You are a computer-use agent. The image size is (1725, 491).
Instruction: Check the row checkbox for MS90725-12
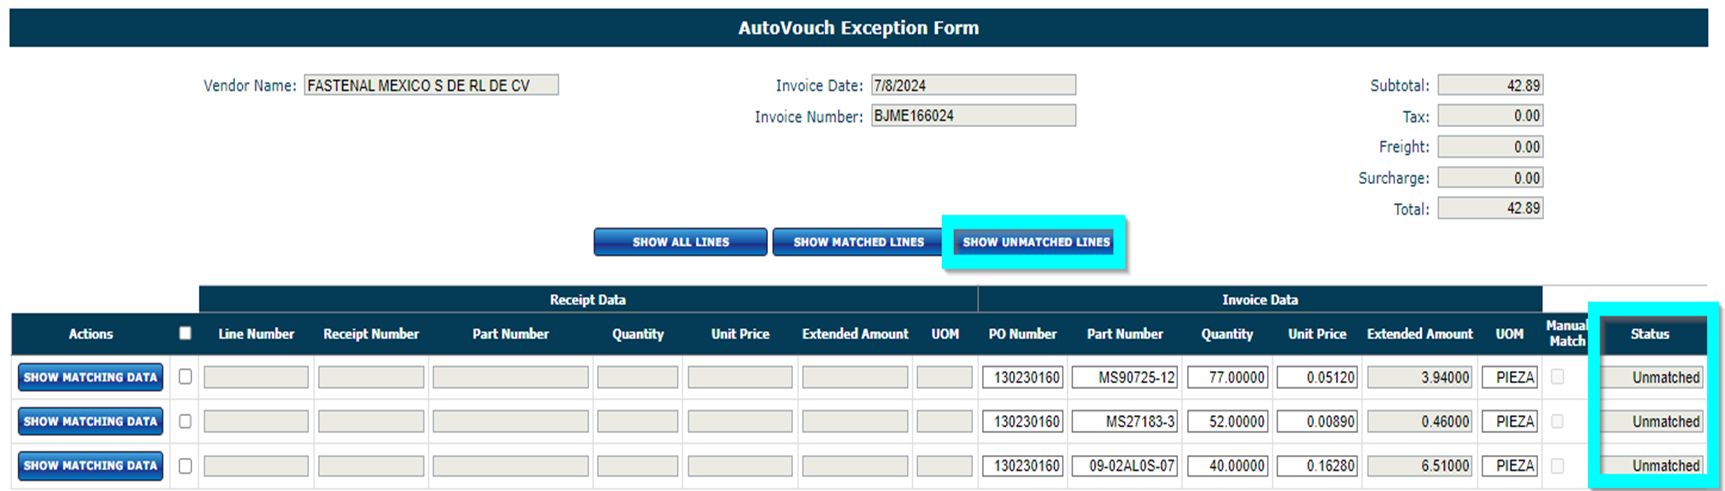tap(185, 377)
